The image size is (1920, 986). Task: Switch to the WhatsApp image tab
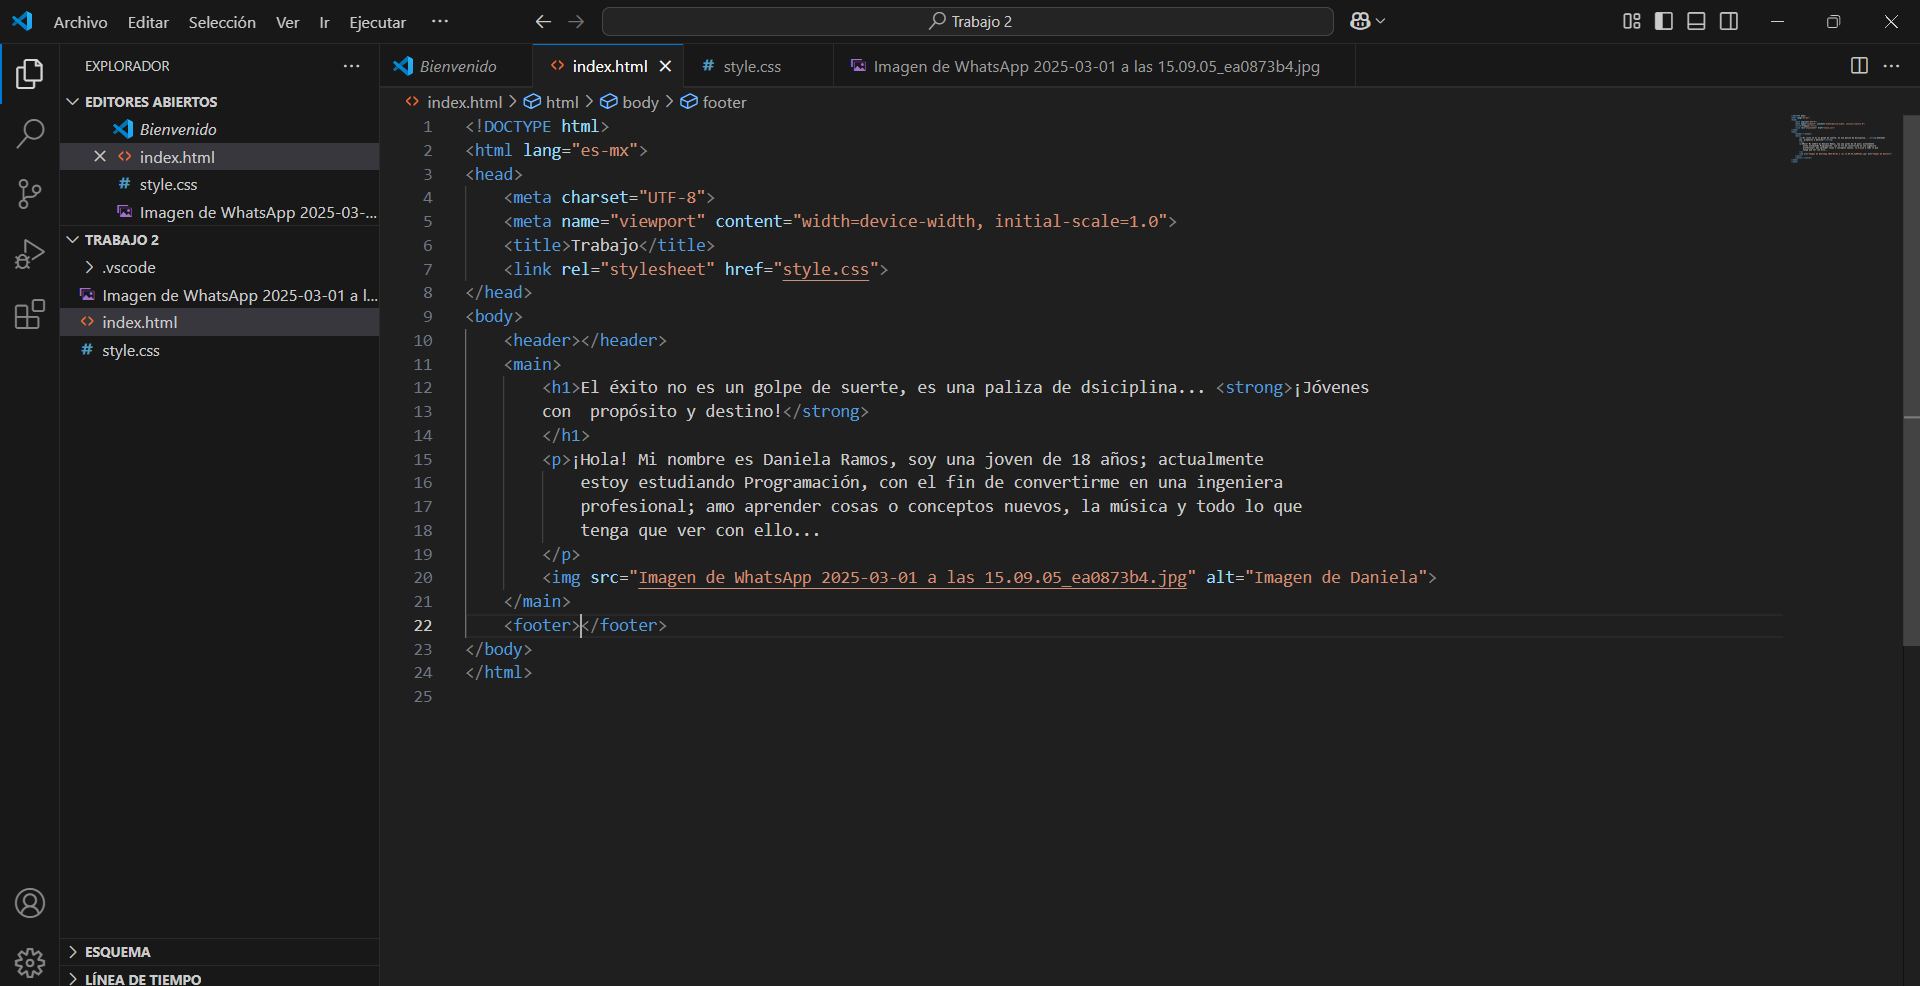point(1094,66)
